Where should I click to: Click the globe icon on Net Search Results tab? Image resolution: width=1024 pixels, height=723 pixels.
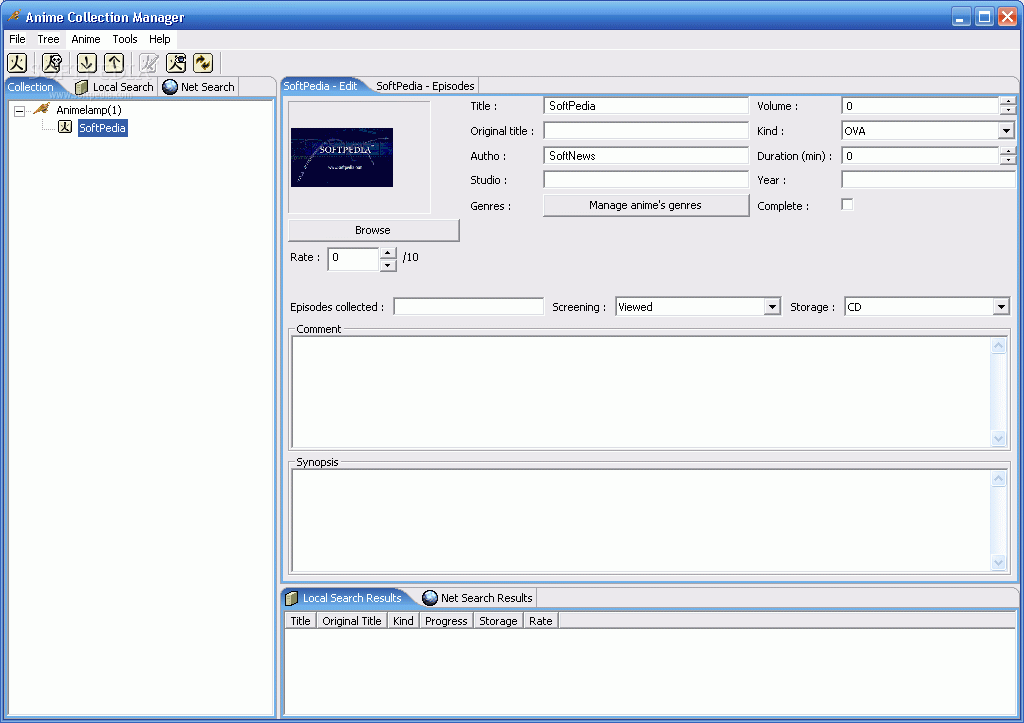pos(430,598)
